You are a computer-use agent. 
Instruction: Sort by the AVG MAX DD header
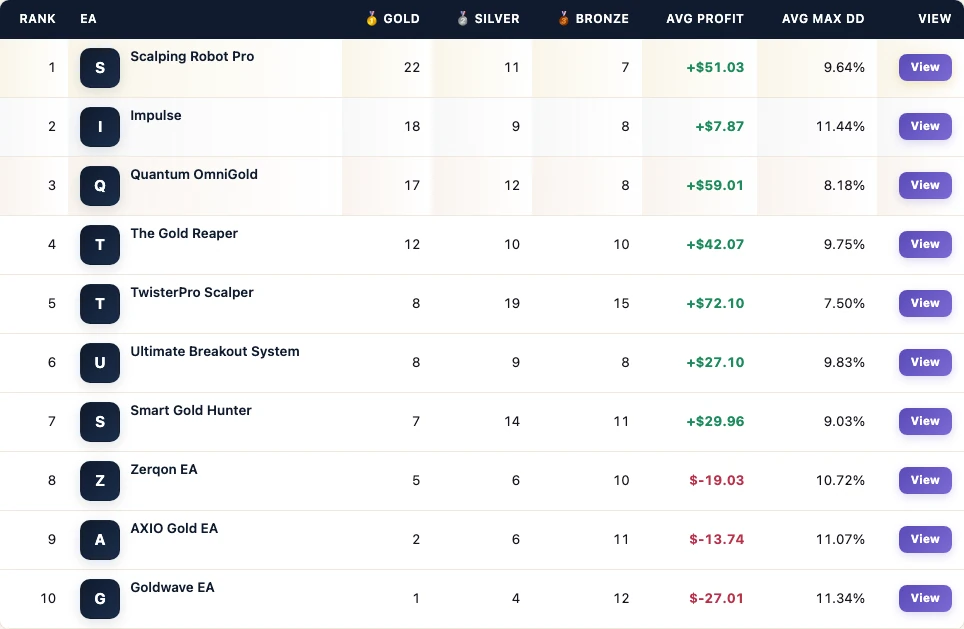point(823,19)
